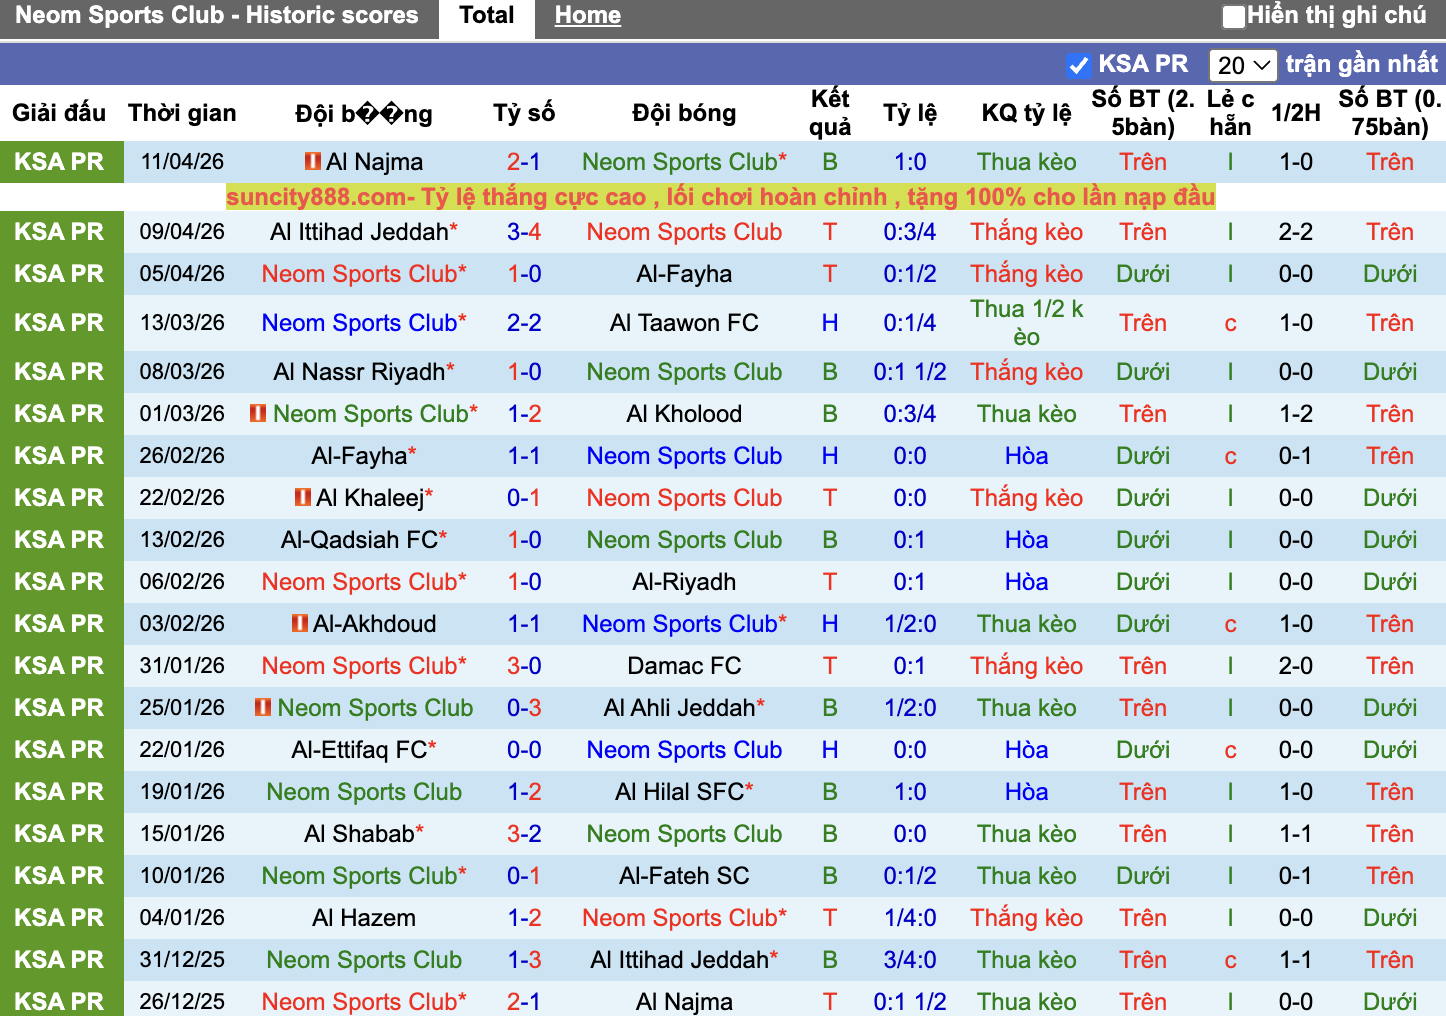
Task: Toggle the KSA PR league filter checkbox
Action: pyautogui.click(x=1078, y=65)
